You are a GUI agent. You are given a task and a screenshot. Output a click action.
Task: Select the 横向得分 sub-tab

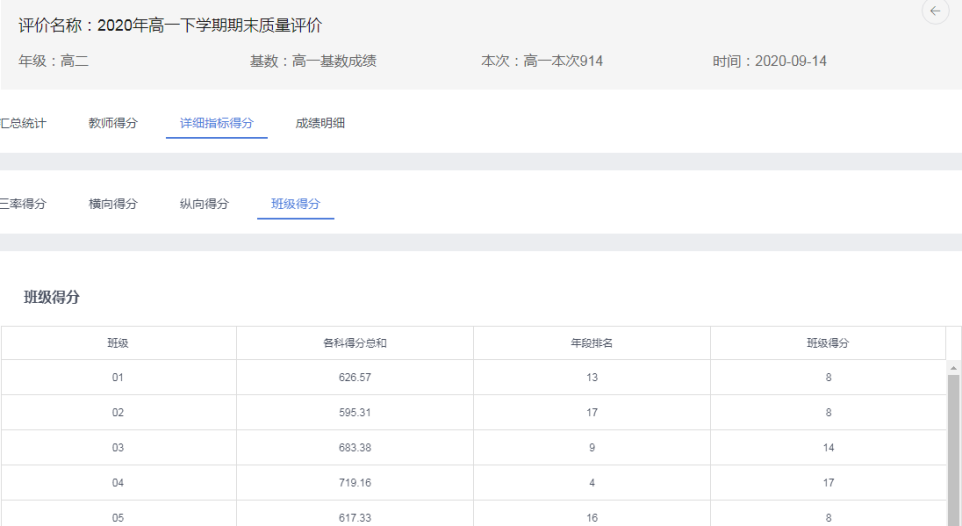(x=113, y=204)
